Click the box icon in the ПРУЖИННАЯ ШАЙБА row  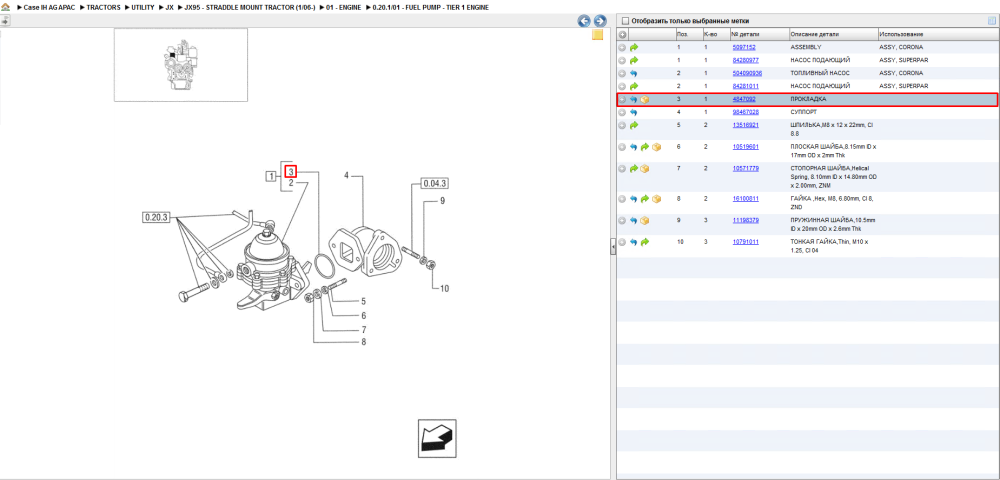tap(645, 221)
